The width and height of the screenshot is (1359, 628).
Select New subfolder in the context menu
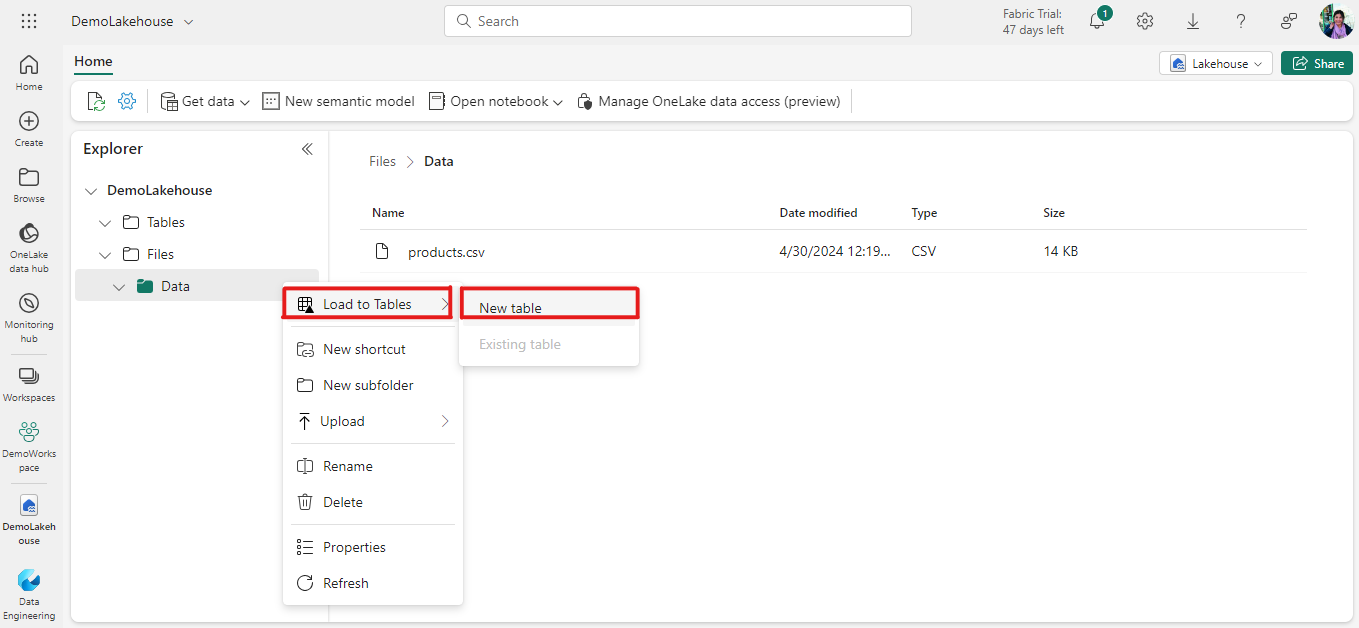[372, 385]
